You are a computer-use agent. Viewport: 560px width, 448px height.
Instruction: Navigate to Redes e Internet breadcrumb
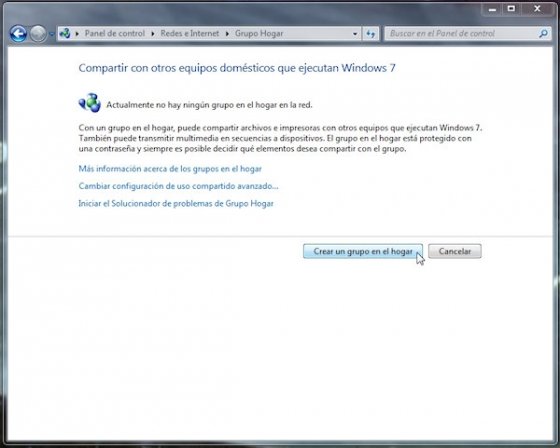coord(190,34)
